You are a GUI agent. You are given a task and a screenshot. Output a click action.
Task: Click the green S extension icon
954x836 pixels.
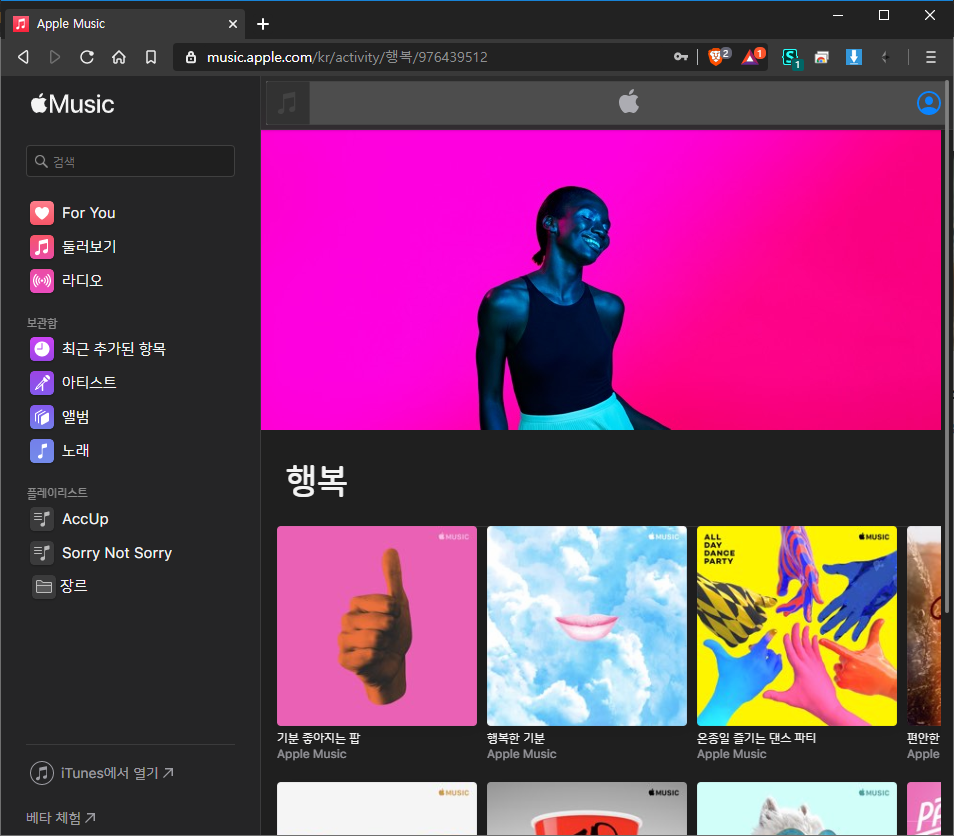click(791, 58)
